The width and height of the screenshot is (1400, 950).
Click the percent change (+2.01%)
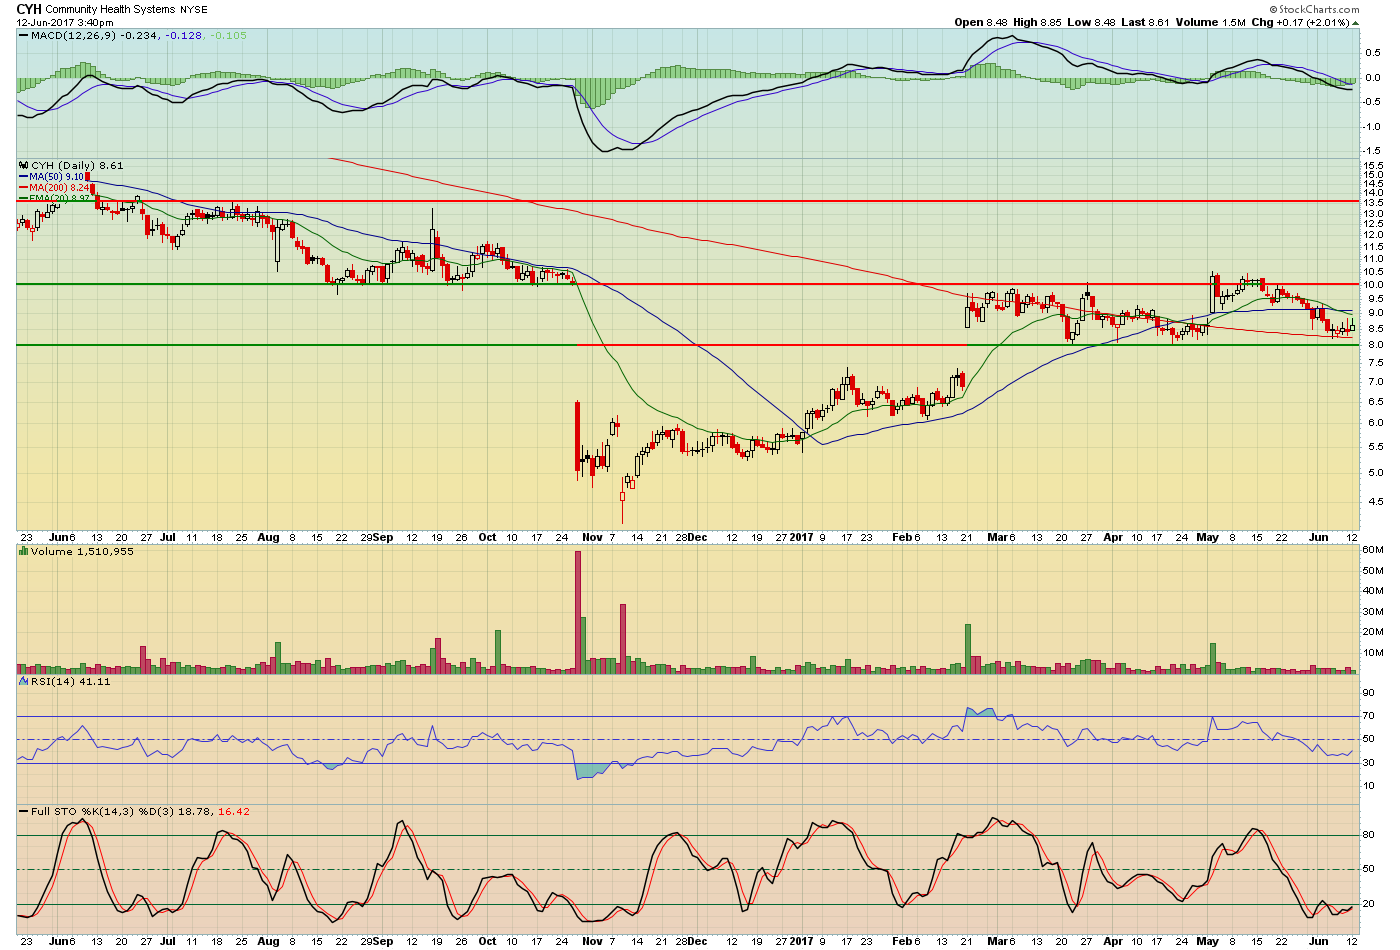coord(1329,22)
